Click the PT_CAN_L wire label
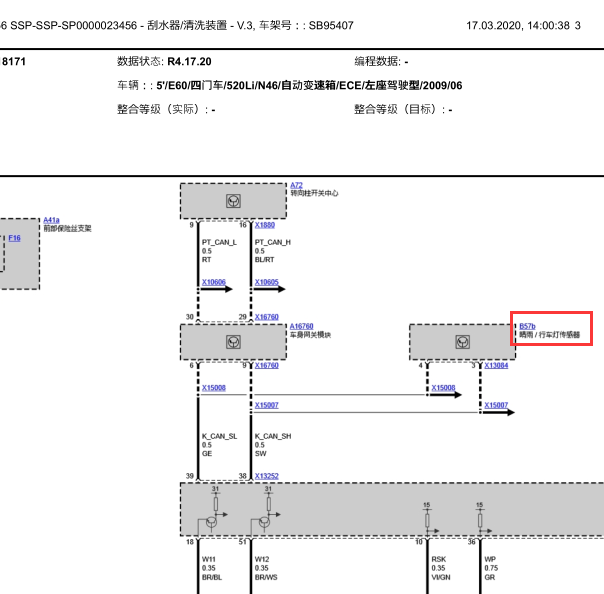Viewport: 604px width, 594px height. click(x=219, y=242)
